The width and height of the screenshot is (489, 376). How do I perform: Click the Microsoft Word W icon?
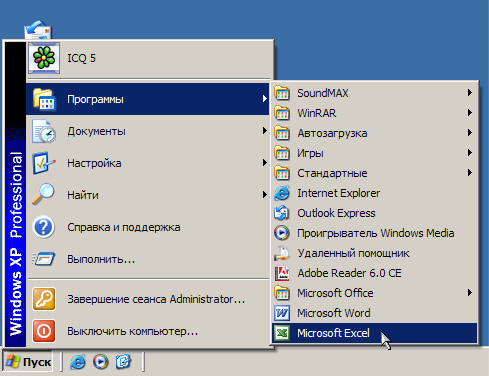coord(282,313)
